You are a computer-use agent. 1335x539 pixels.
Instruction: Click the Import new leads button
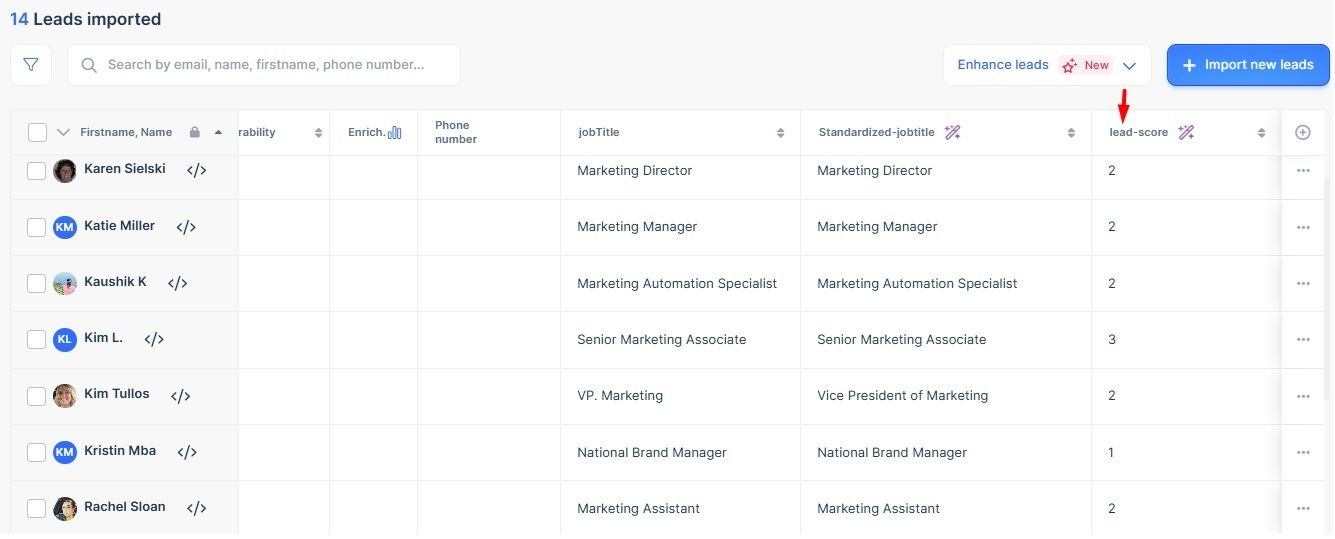(1247, 65)
